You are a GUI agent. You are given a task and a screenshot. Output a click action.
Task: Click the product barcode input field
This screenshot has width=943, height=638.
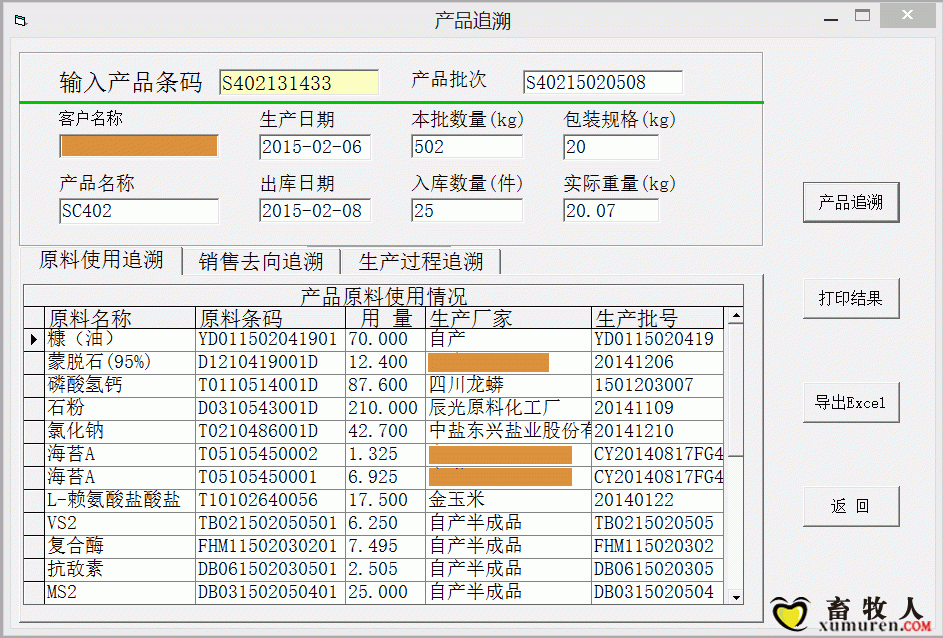point(299,83)
